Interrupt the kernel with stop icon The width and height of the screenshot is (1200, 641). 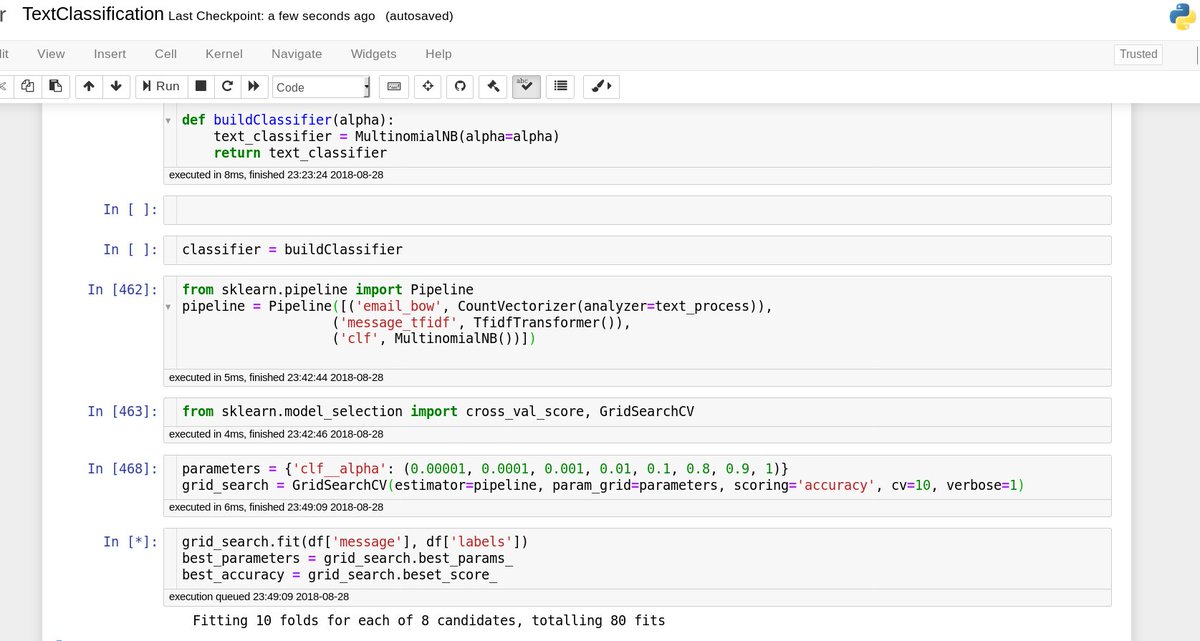(x=201, y=87)
